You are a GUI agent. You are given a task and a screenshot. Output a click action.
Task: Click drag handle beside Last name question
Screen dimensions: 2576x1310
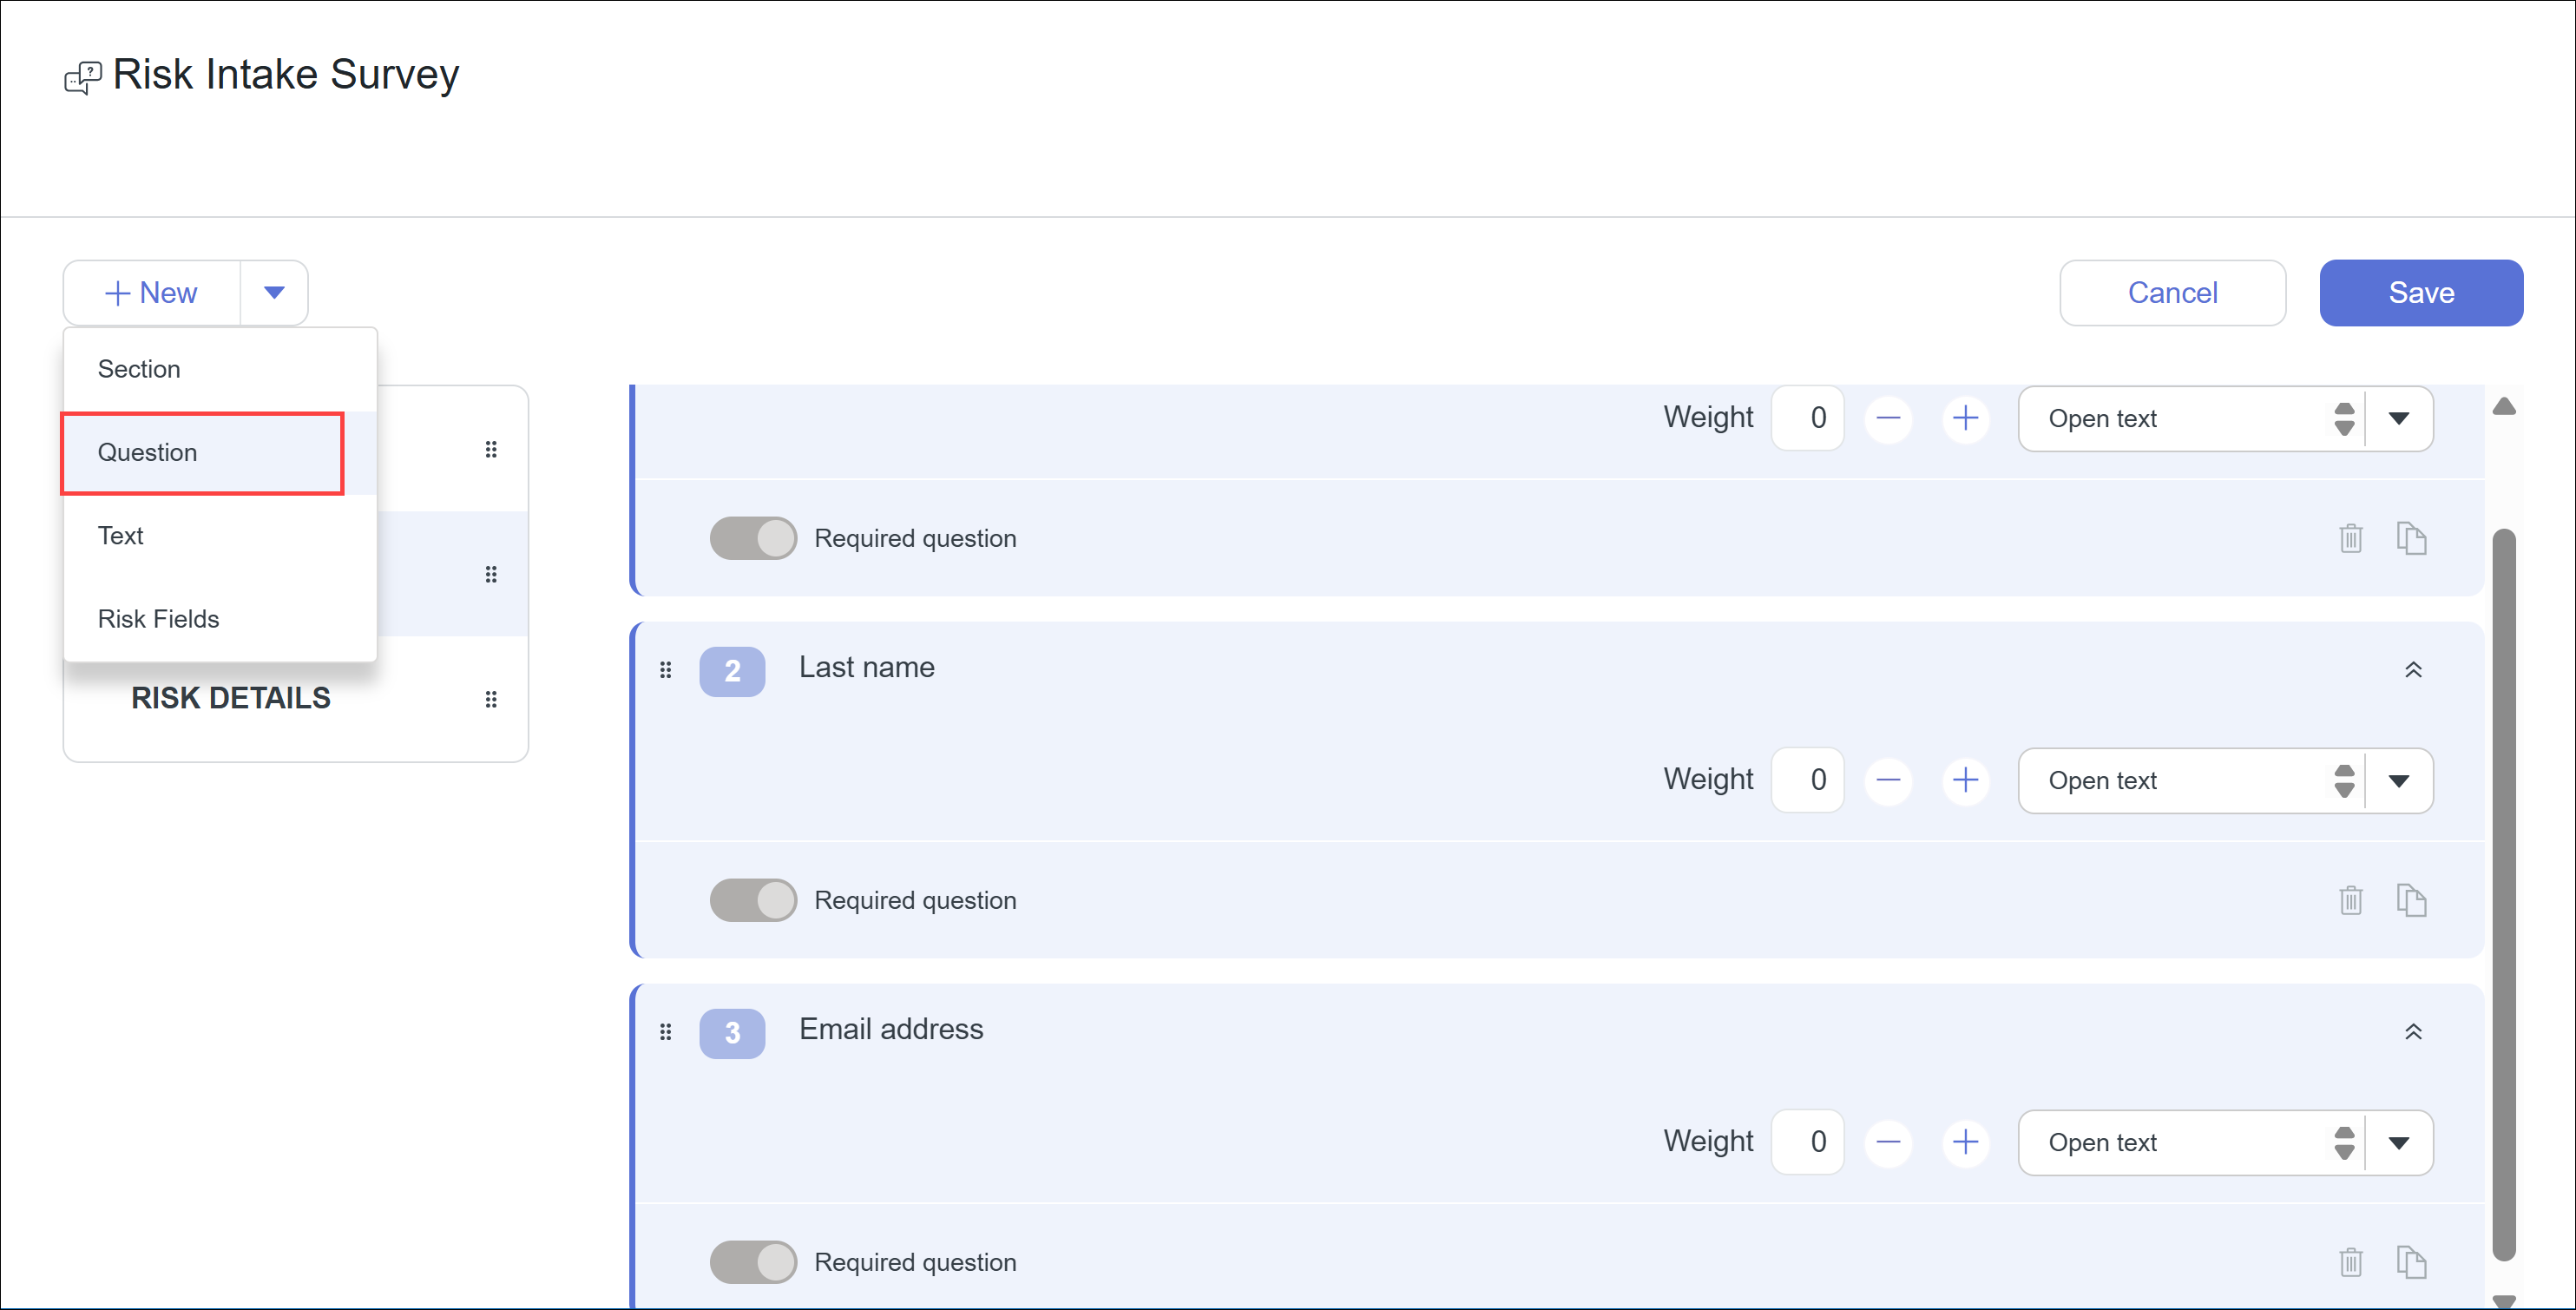coord(666,670)
